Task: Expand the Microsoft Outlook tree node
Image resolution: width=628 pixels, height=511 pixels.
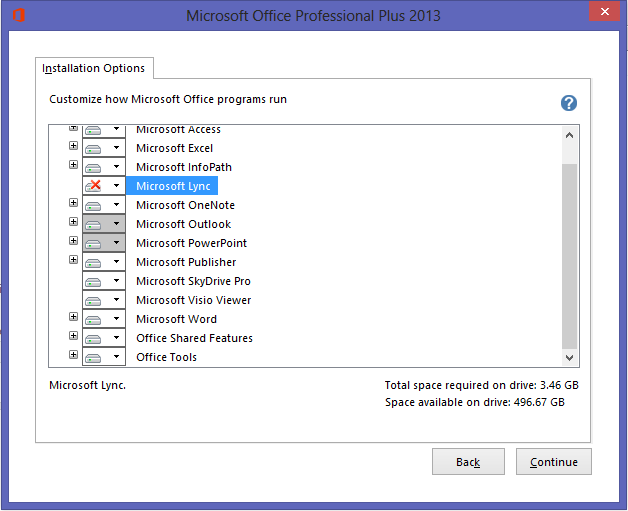Action: click(73, 221)
